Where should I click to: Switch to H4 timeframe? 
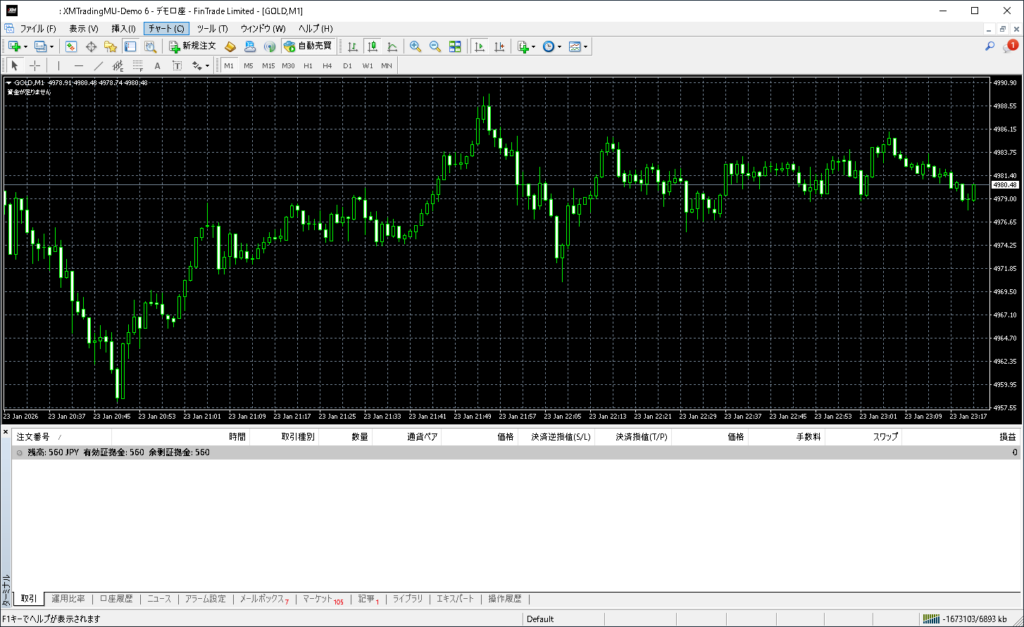pyautogui.click(x=327, y=66)
